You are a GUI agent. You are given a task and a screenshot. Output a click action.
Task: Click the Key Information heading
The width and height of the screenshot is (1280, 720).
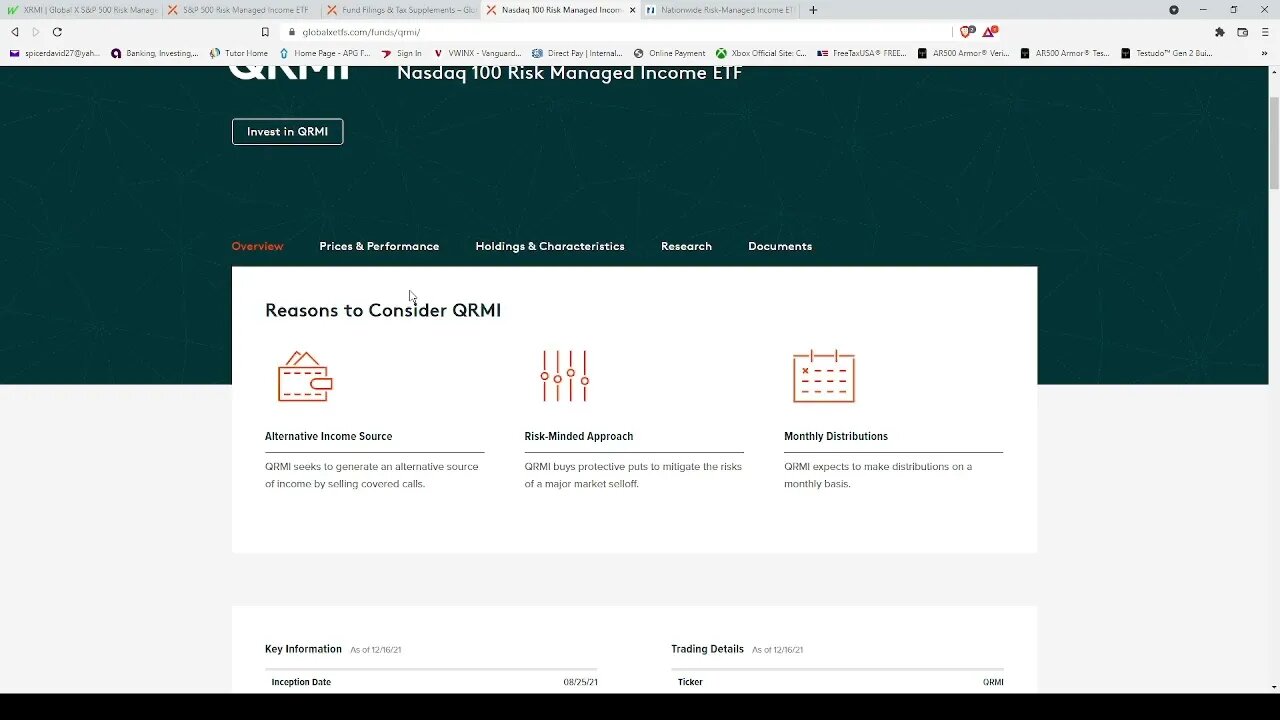pos(303,649)
